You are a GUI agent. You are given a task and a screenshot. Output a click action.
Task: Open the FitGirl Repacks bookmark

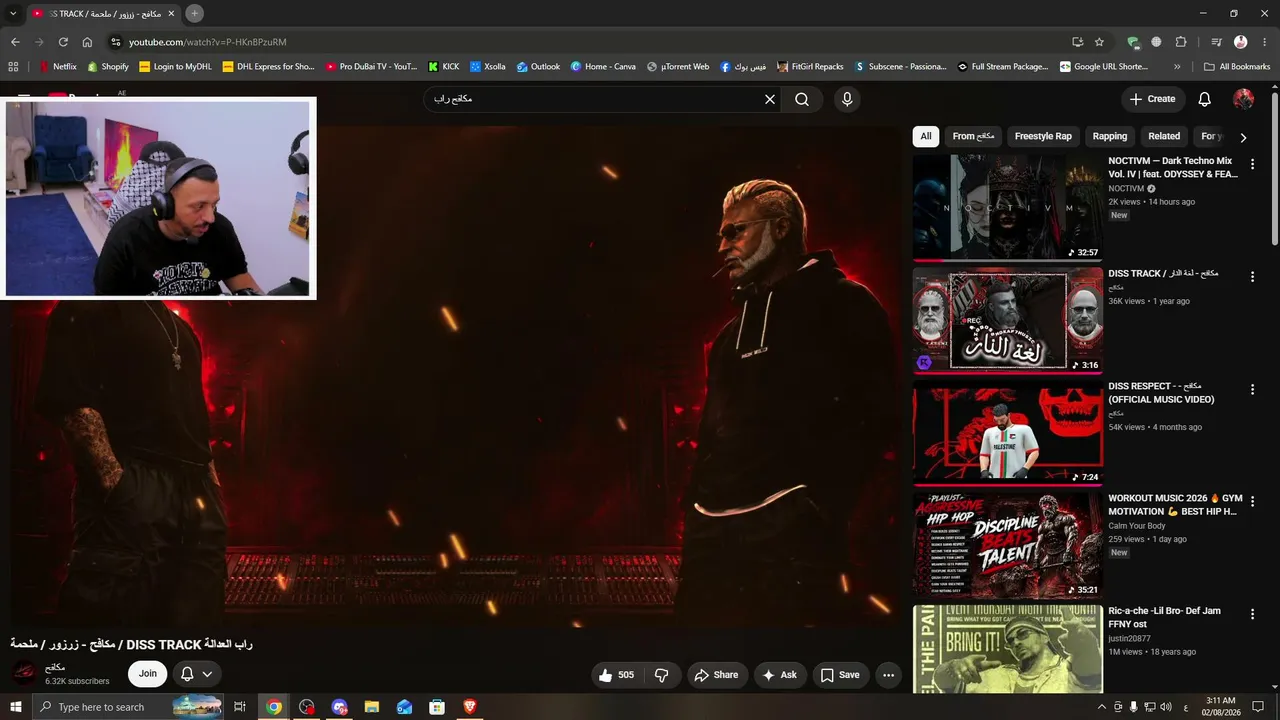pyautogui.click(x=809, y=67)
